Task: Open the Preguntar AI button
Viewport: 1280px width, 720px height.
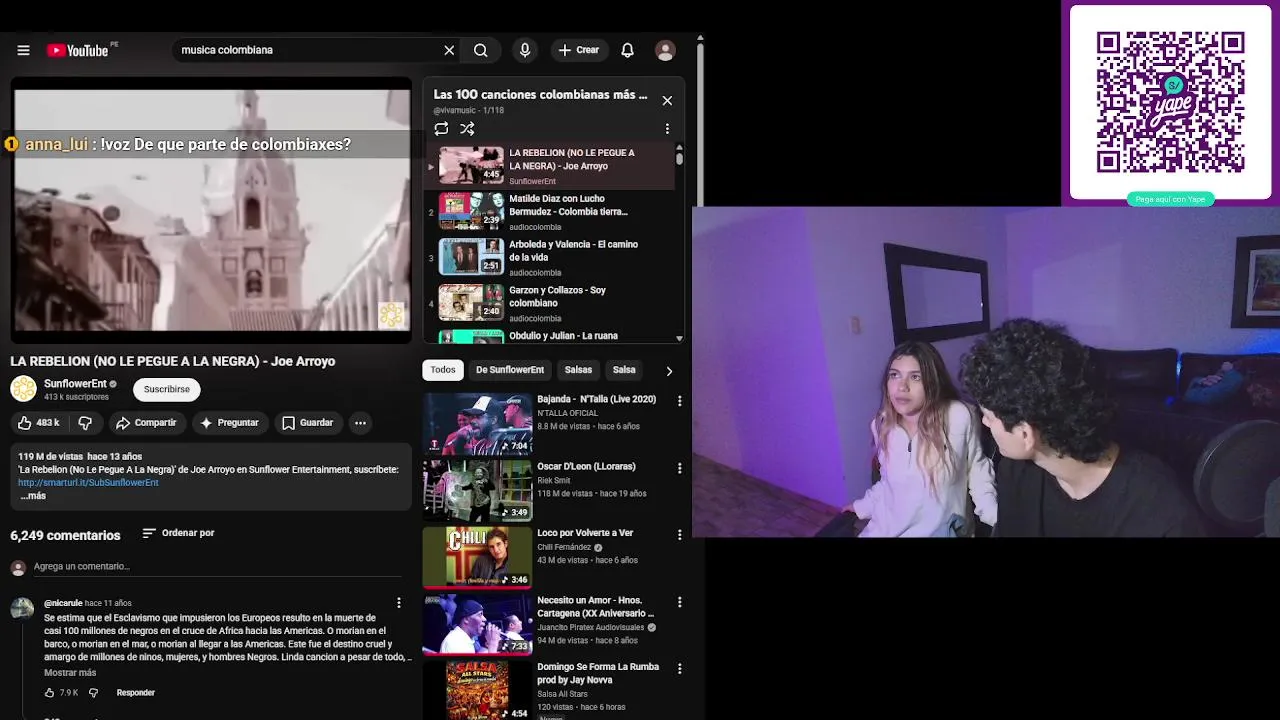Action: point(229,423)
